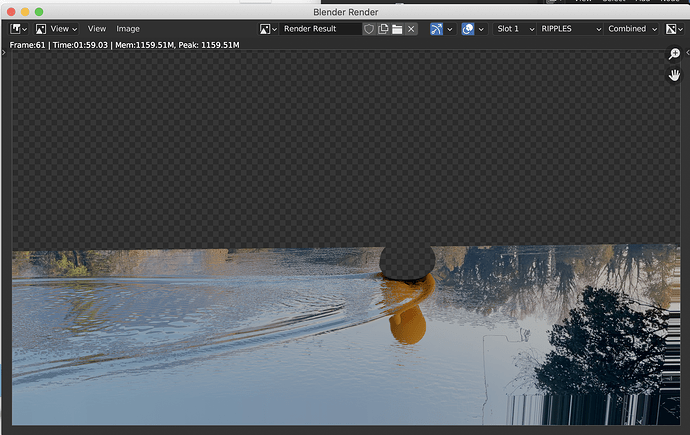Open the editor type selector

(x=18, y=29)
